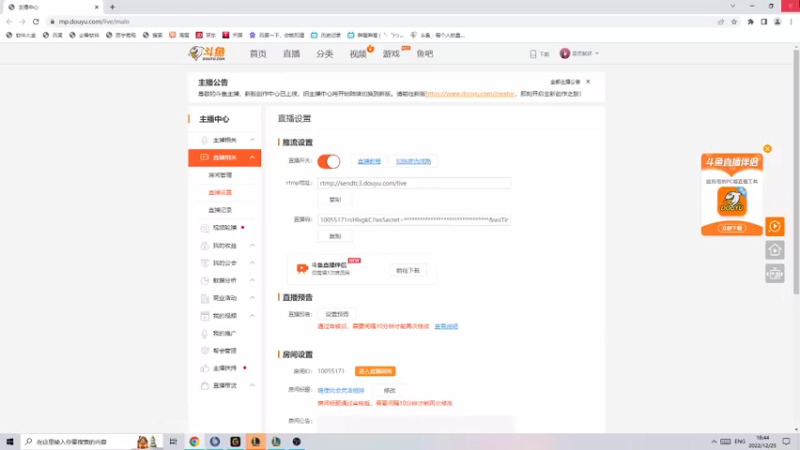The height and width of the screenshot is (450, 800).
Task: Click the 数据分析 pie chart icon
Action: tap(205, 281)
